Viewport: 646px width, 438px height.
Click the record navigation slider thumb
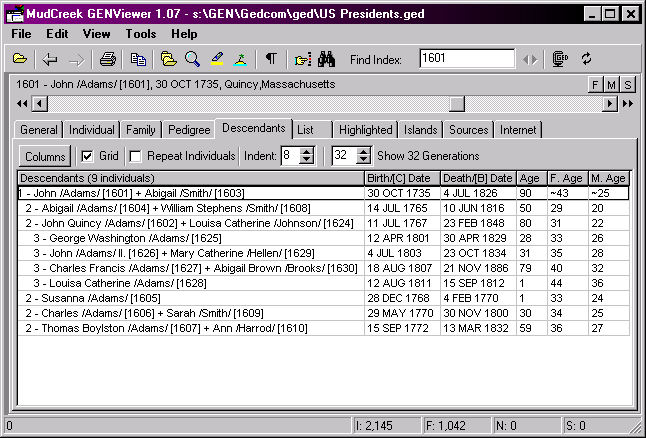(457, 103)
